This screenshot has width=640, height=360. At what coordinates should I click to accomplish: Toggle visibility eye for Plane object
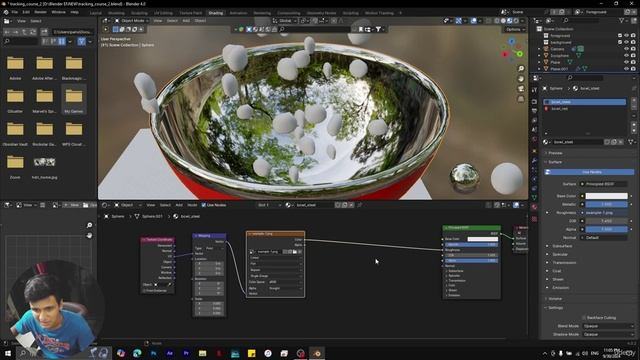tap(627, 62)
